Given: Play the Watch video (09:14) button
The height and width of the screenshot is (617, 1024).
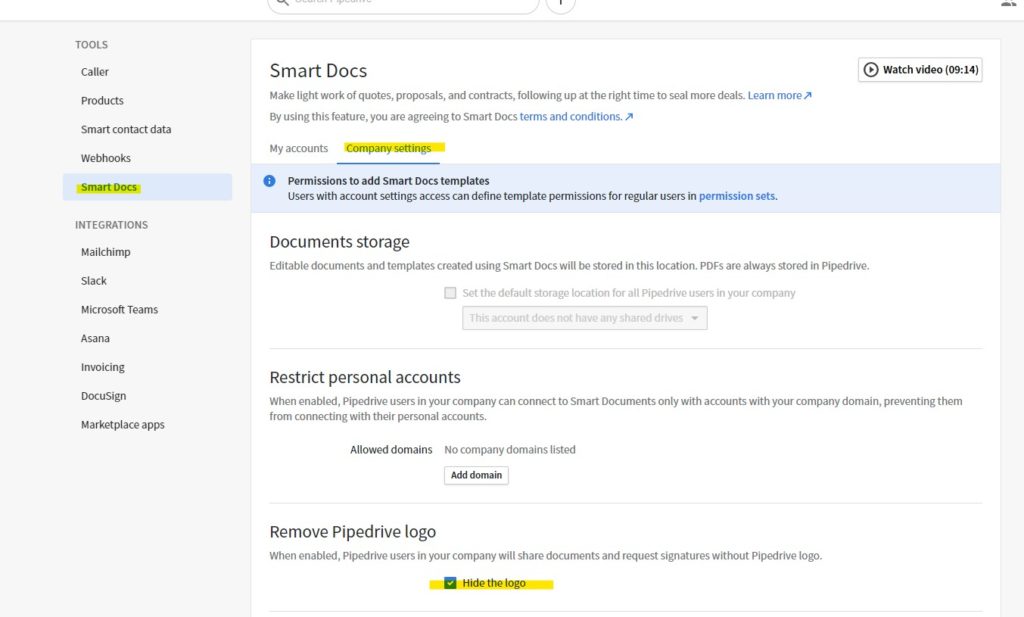Looking at the screenshot, I should pyautogui.click(x=920, y=70).
